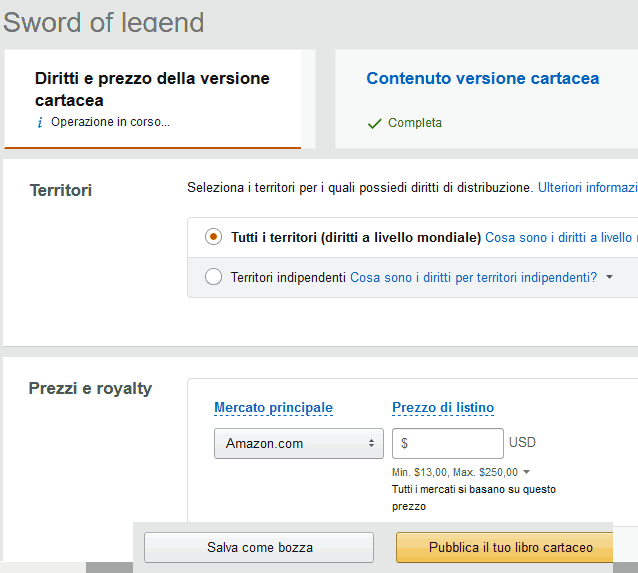Select Territori indipendenti radio button
Image resolution: width=638 pixels, height=573 pixels.
[213, 277]
